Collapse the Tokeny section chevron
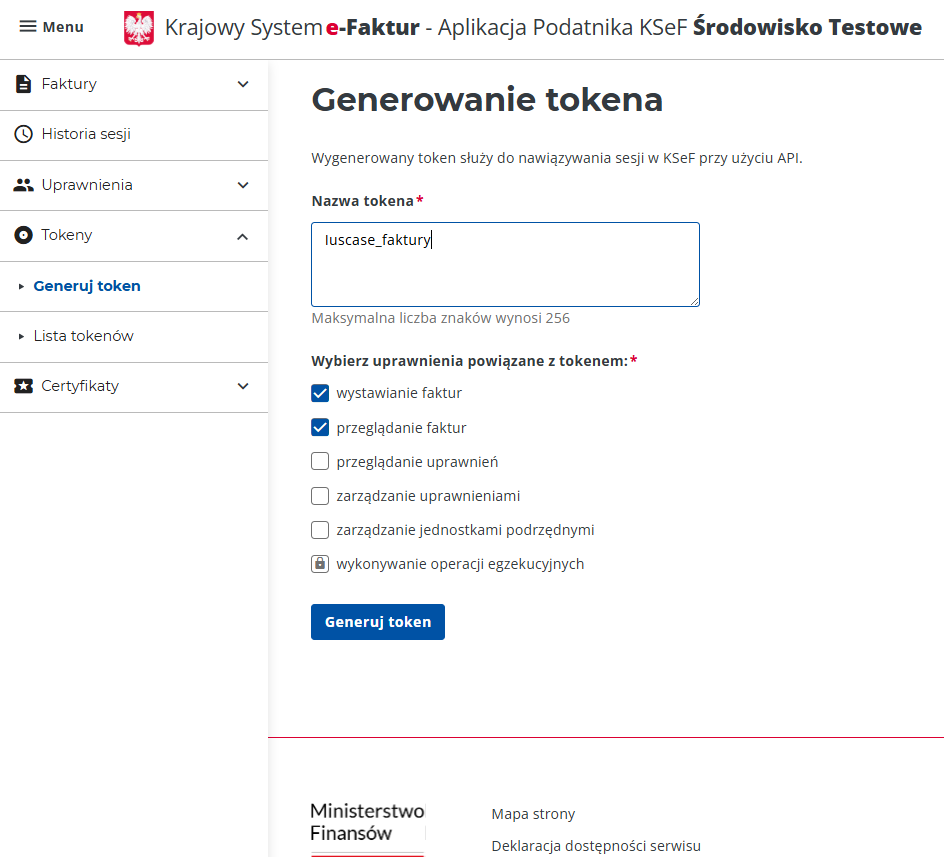Image resolution: width=944 pixels, height=857 pixels. click(x=243, y=236)
